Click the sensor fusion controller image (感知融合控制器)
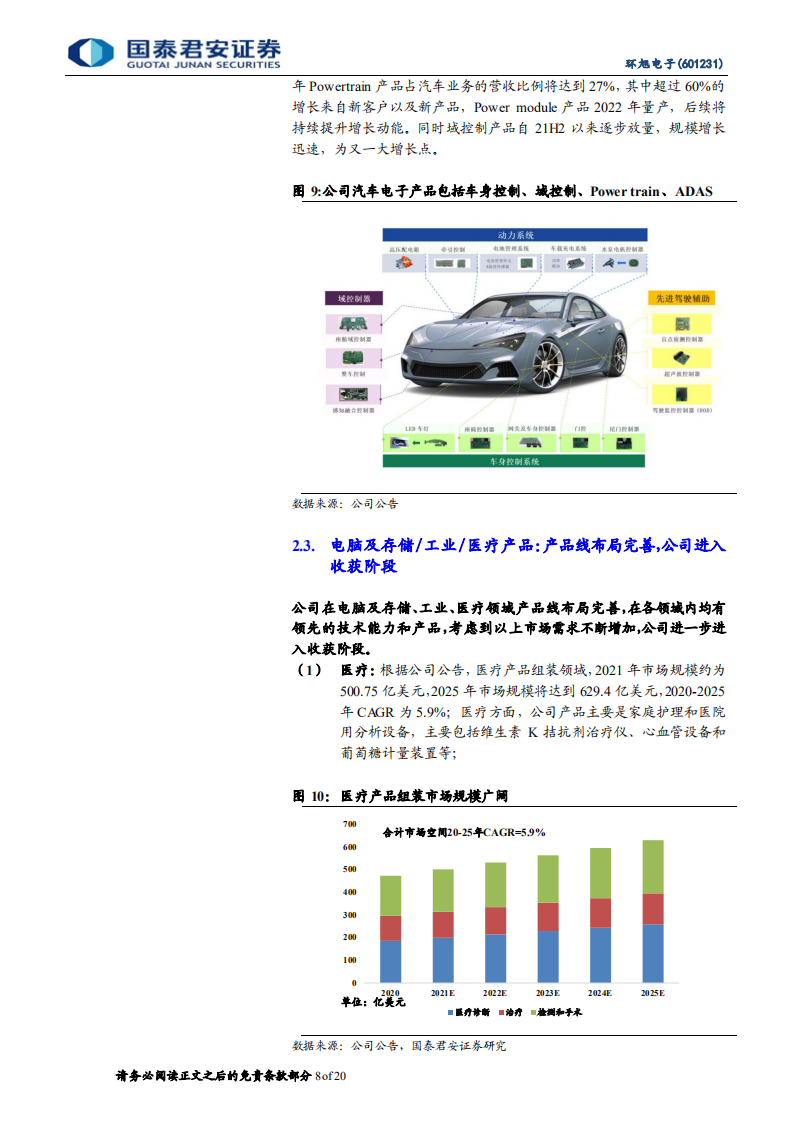The height and width of the screenshot is (1122, 793). click(x=354, y=394)
